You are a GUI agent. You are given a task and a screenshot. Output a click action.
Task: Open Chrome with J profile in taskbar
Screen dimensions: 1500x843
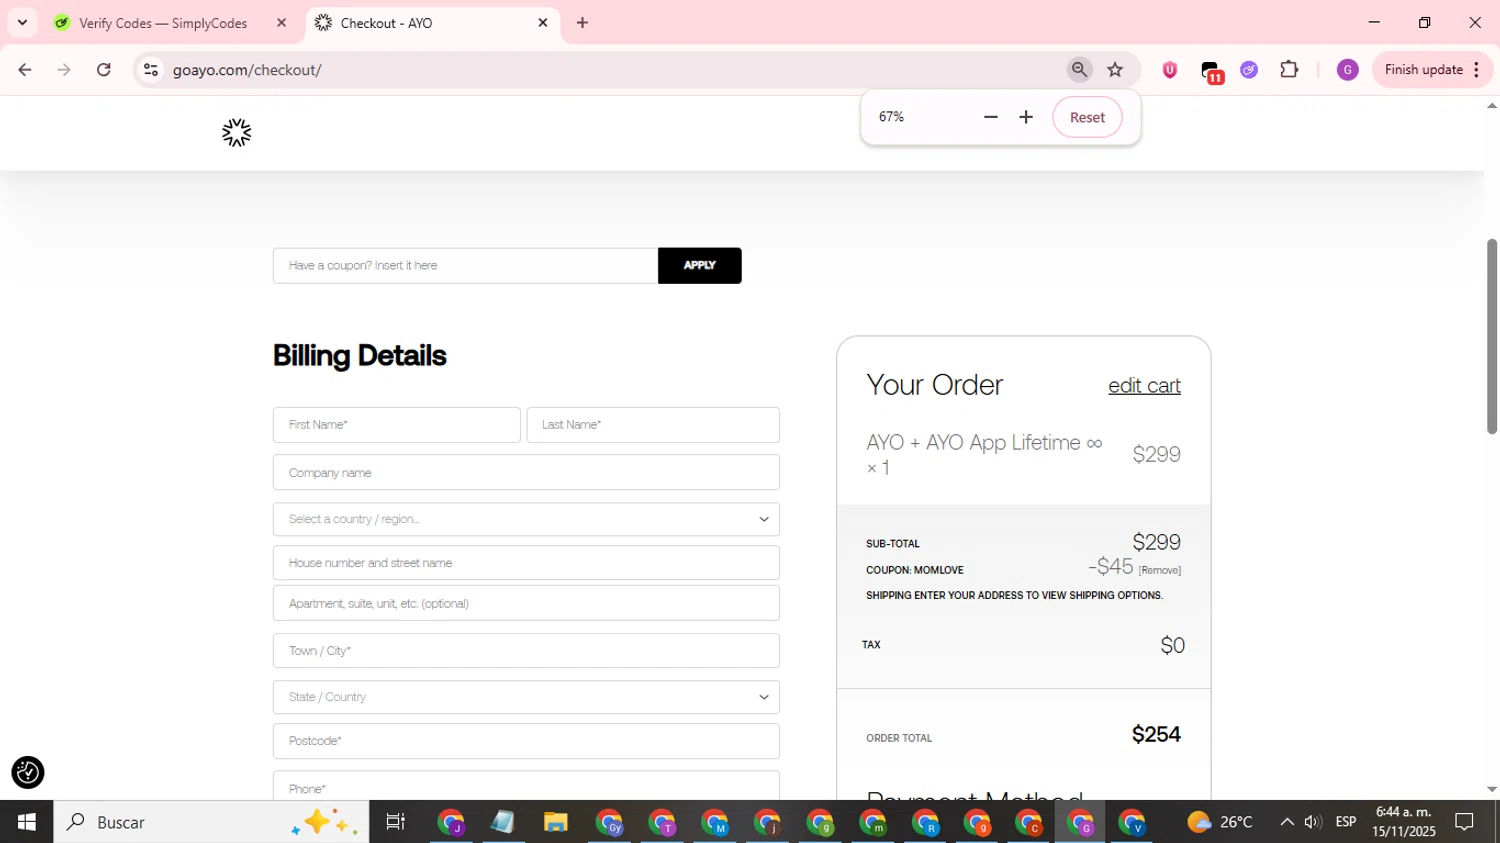pos(451,822)
